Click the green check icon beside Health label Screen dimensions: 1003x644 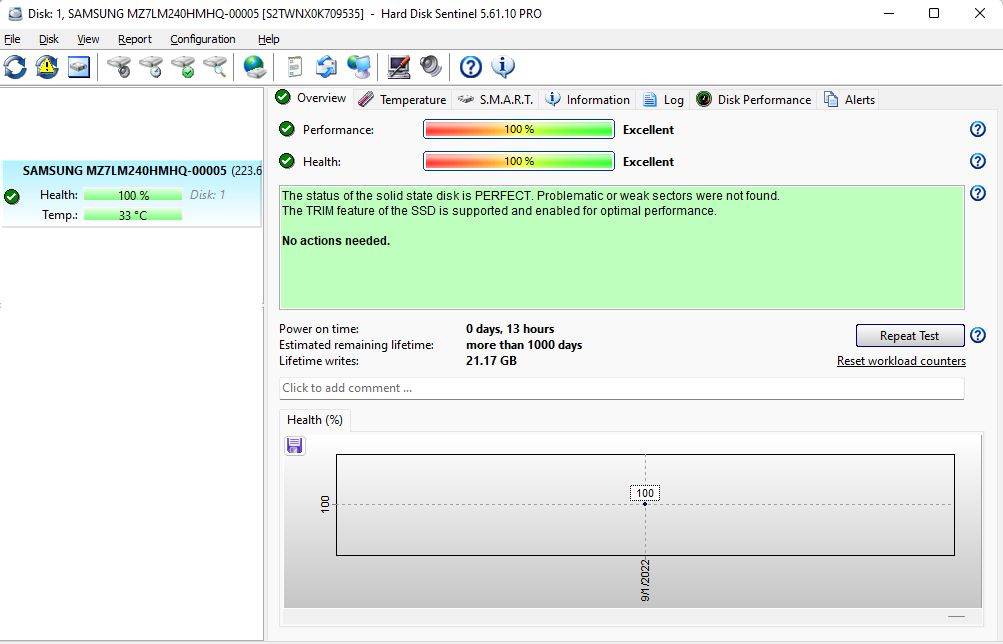click(287, 161)
